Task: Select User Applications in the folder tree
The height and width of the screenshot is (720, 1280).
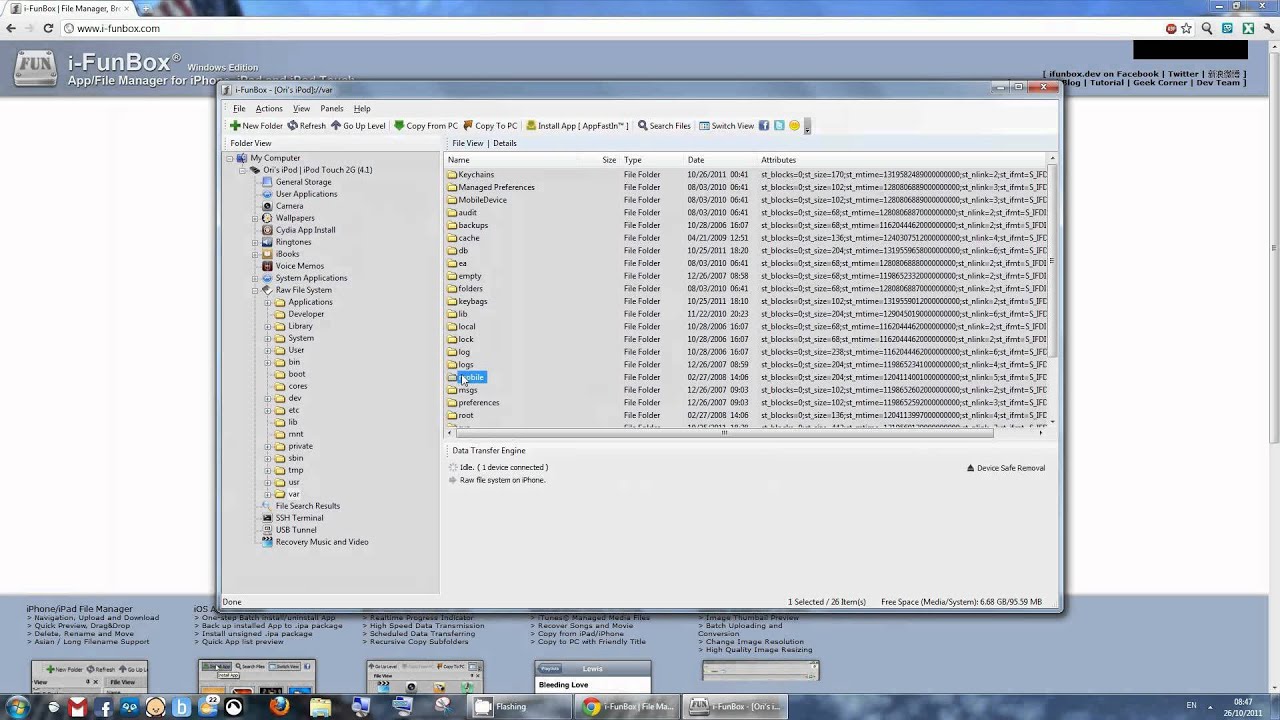Action: point(300,194)
